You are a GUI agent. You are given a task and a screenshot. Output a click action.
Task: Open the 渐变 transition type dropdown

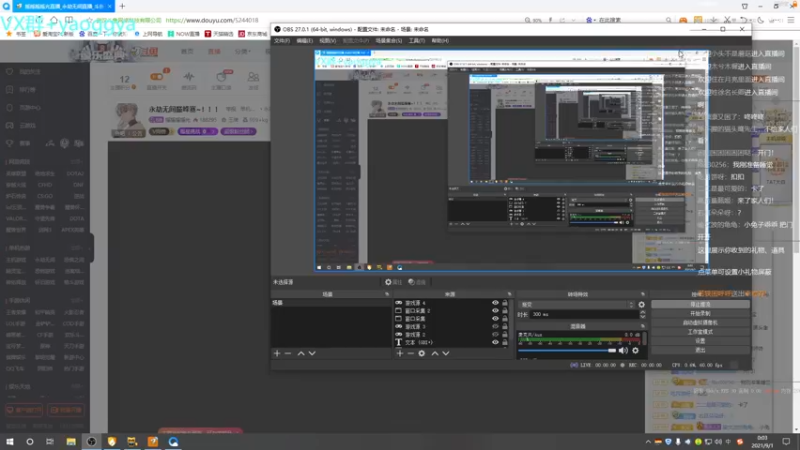tap(577, 305)
